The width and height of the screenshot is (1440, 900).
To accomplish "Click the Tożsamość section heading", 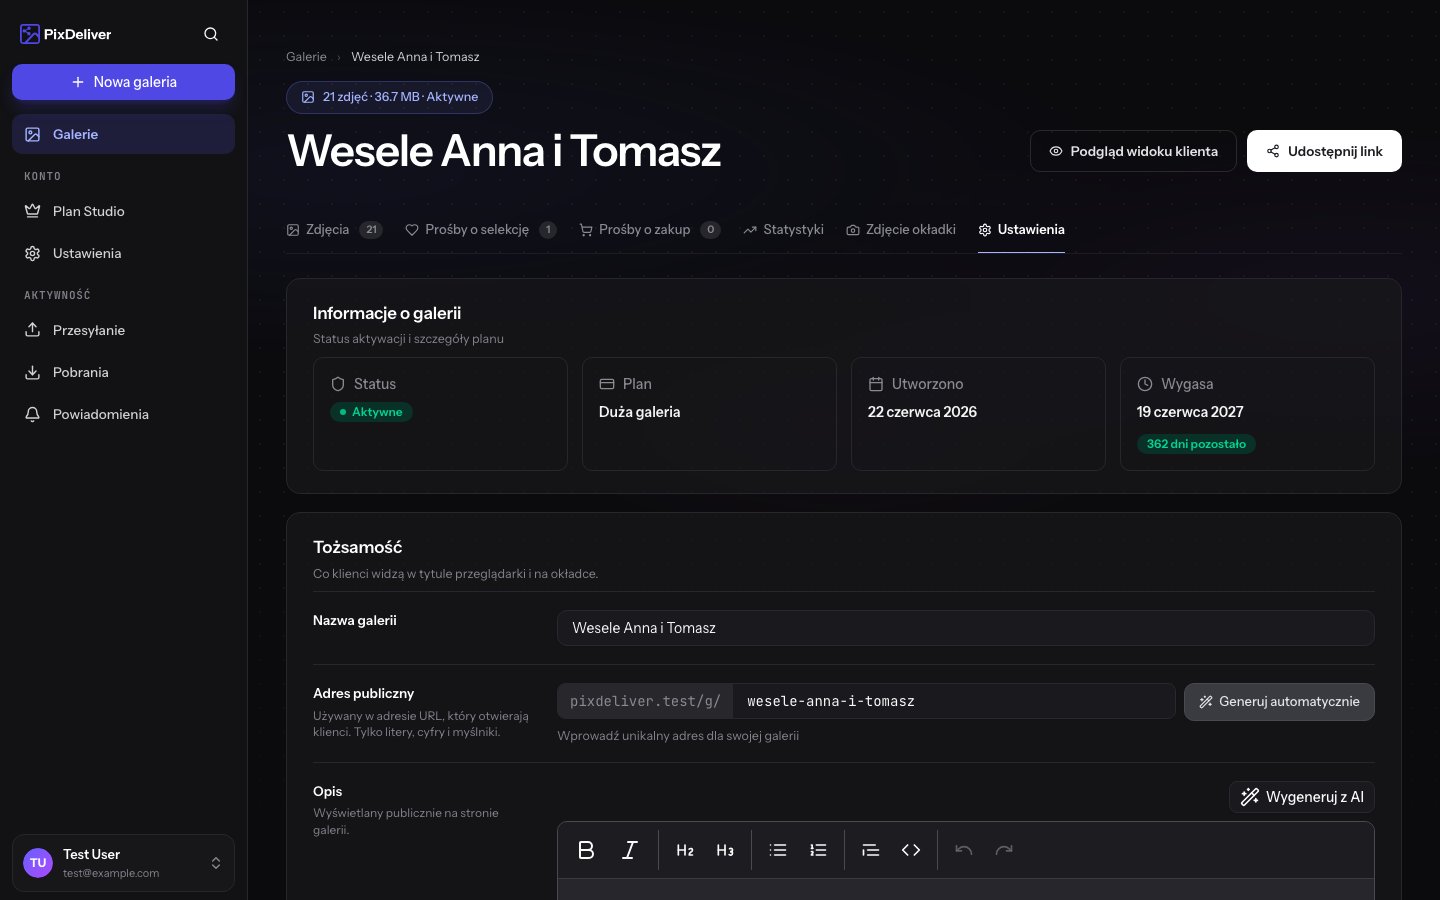I will (358, 547).
